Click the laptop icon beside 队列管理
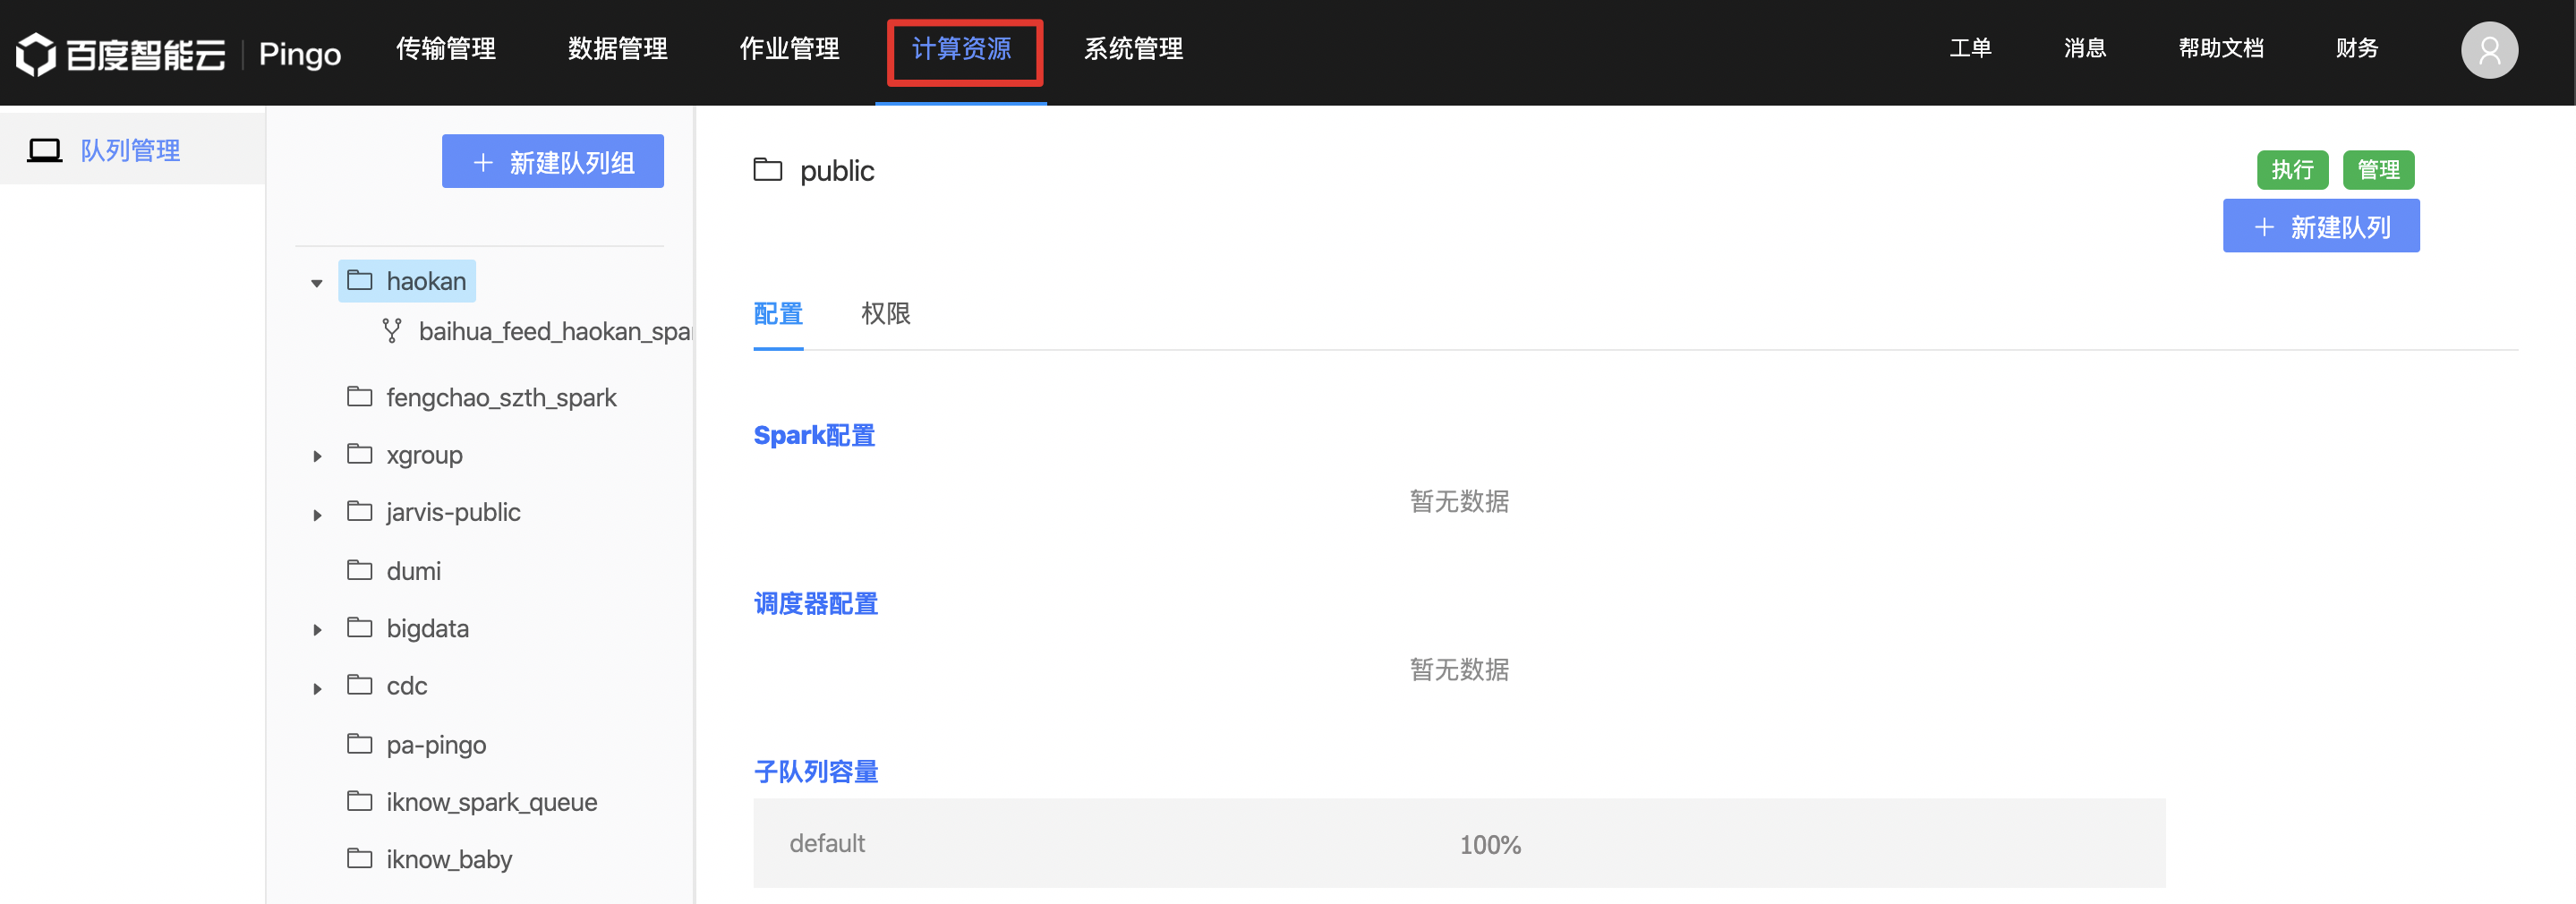2576x904 pixels. pyautogui.click(x=44, y=150)
